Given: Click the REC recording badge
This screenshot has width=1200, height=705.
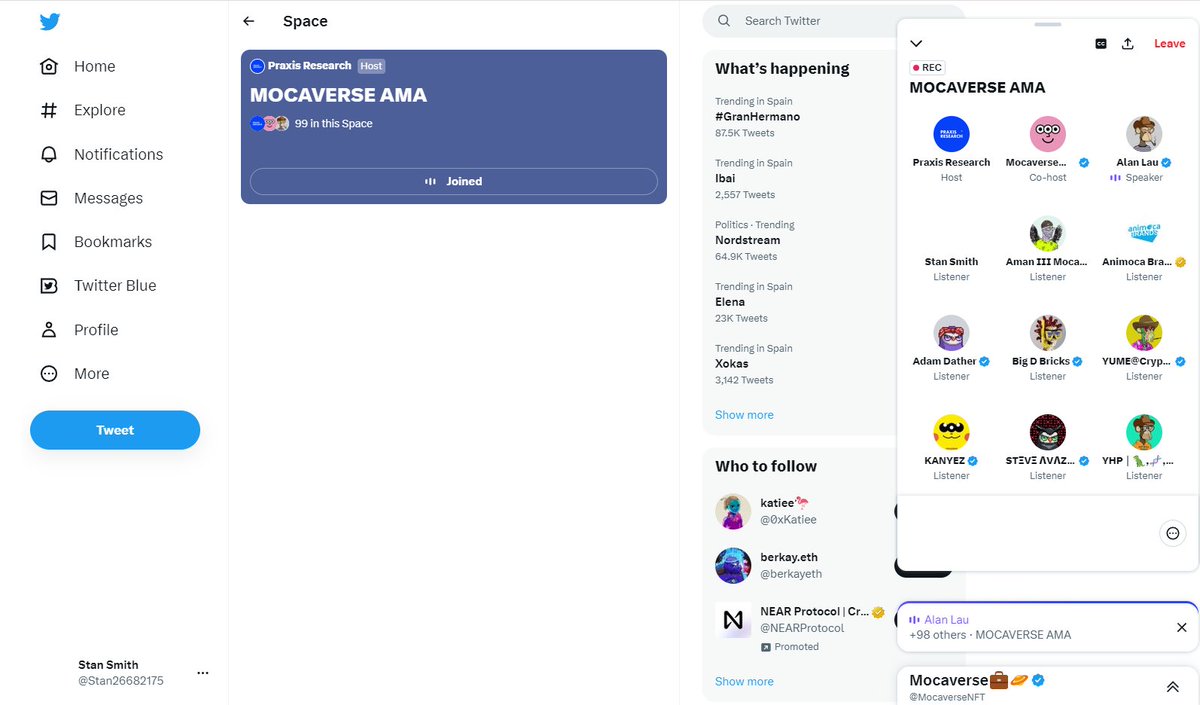Looking at the screenshot, I should click(x=927, y=68).
